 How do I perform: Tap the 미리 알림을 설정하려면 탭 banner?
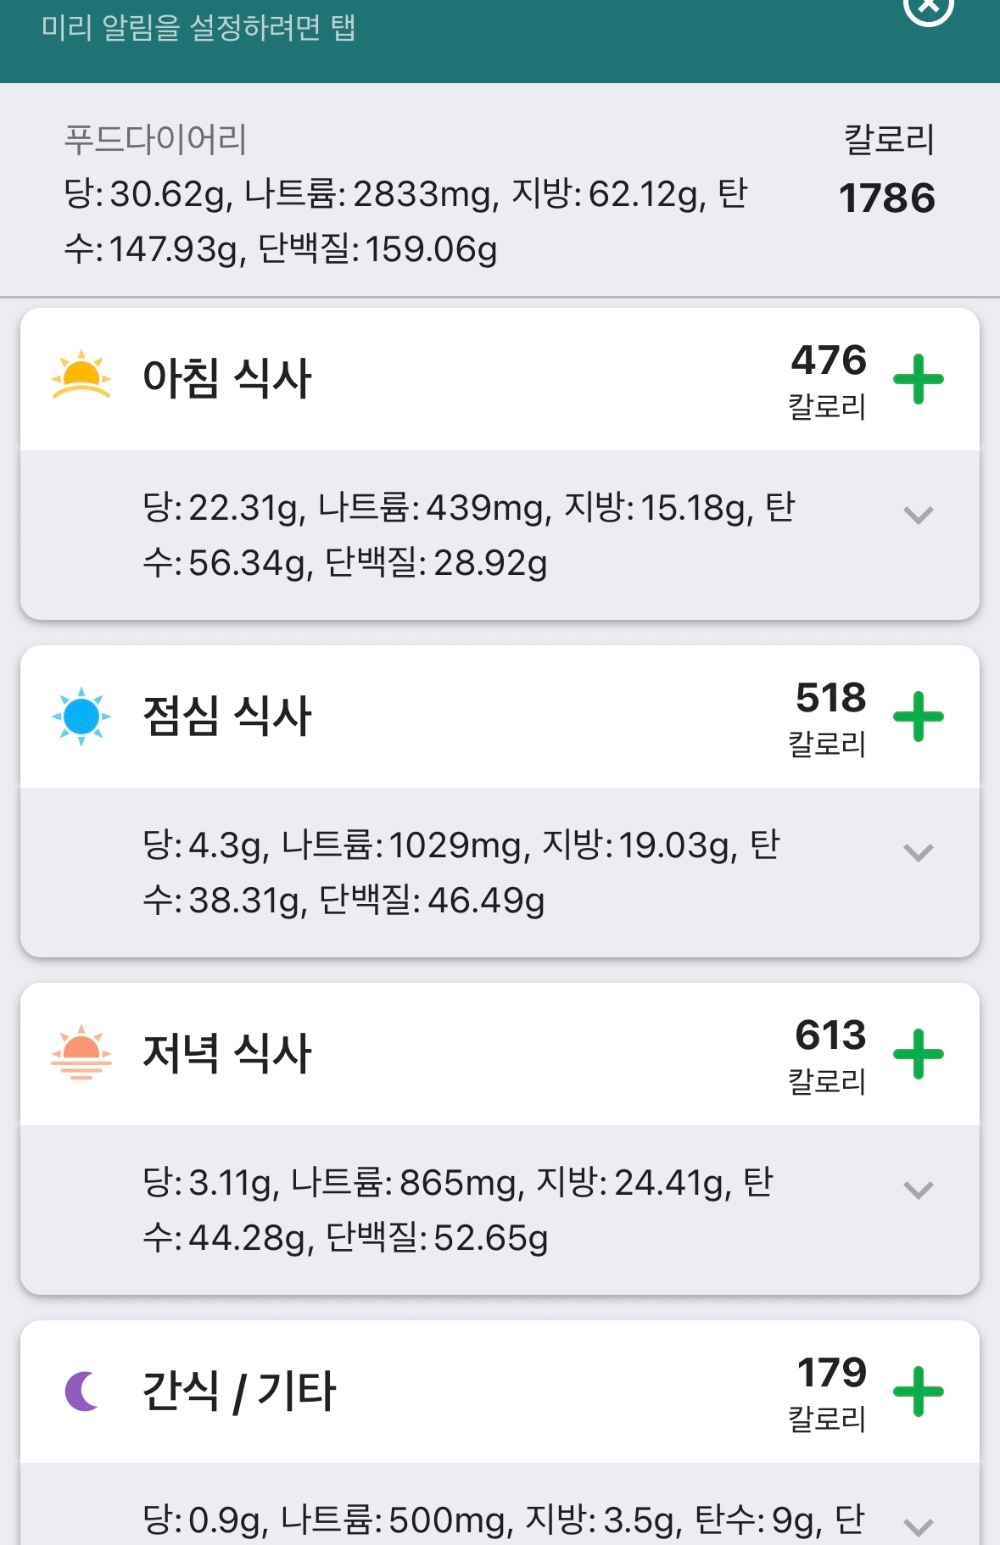(x=198, y=28)
